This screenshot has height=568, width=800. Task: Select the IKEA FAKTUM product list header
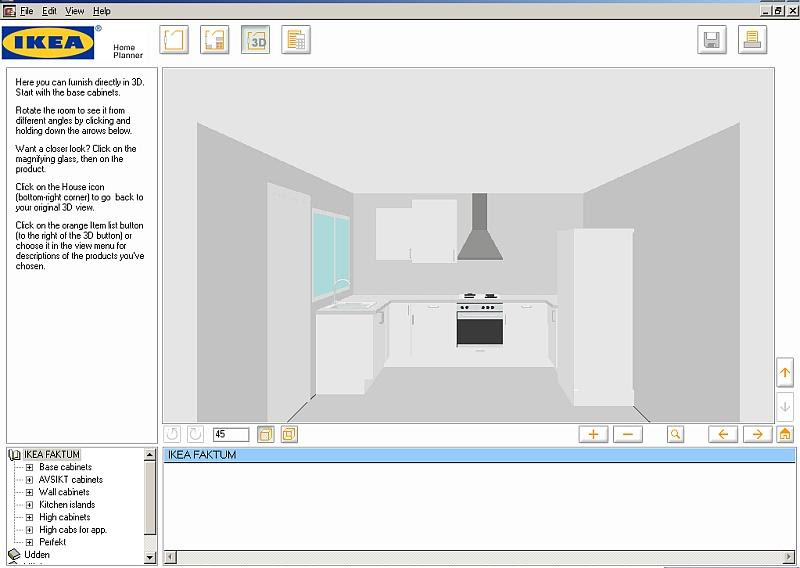pos(479,455)
